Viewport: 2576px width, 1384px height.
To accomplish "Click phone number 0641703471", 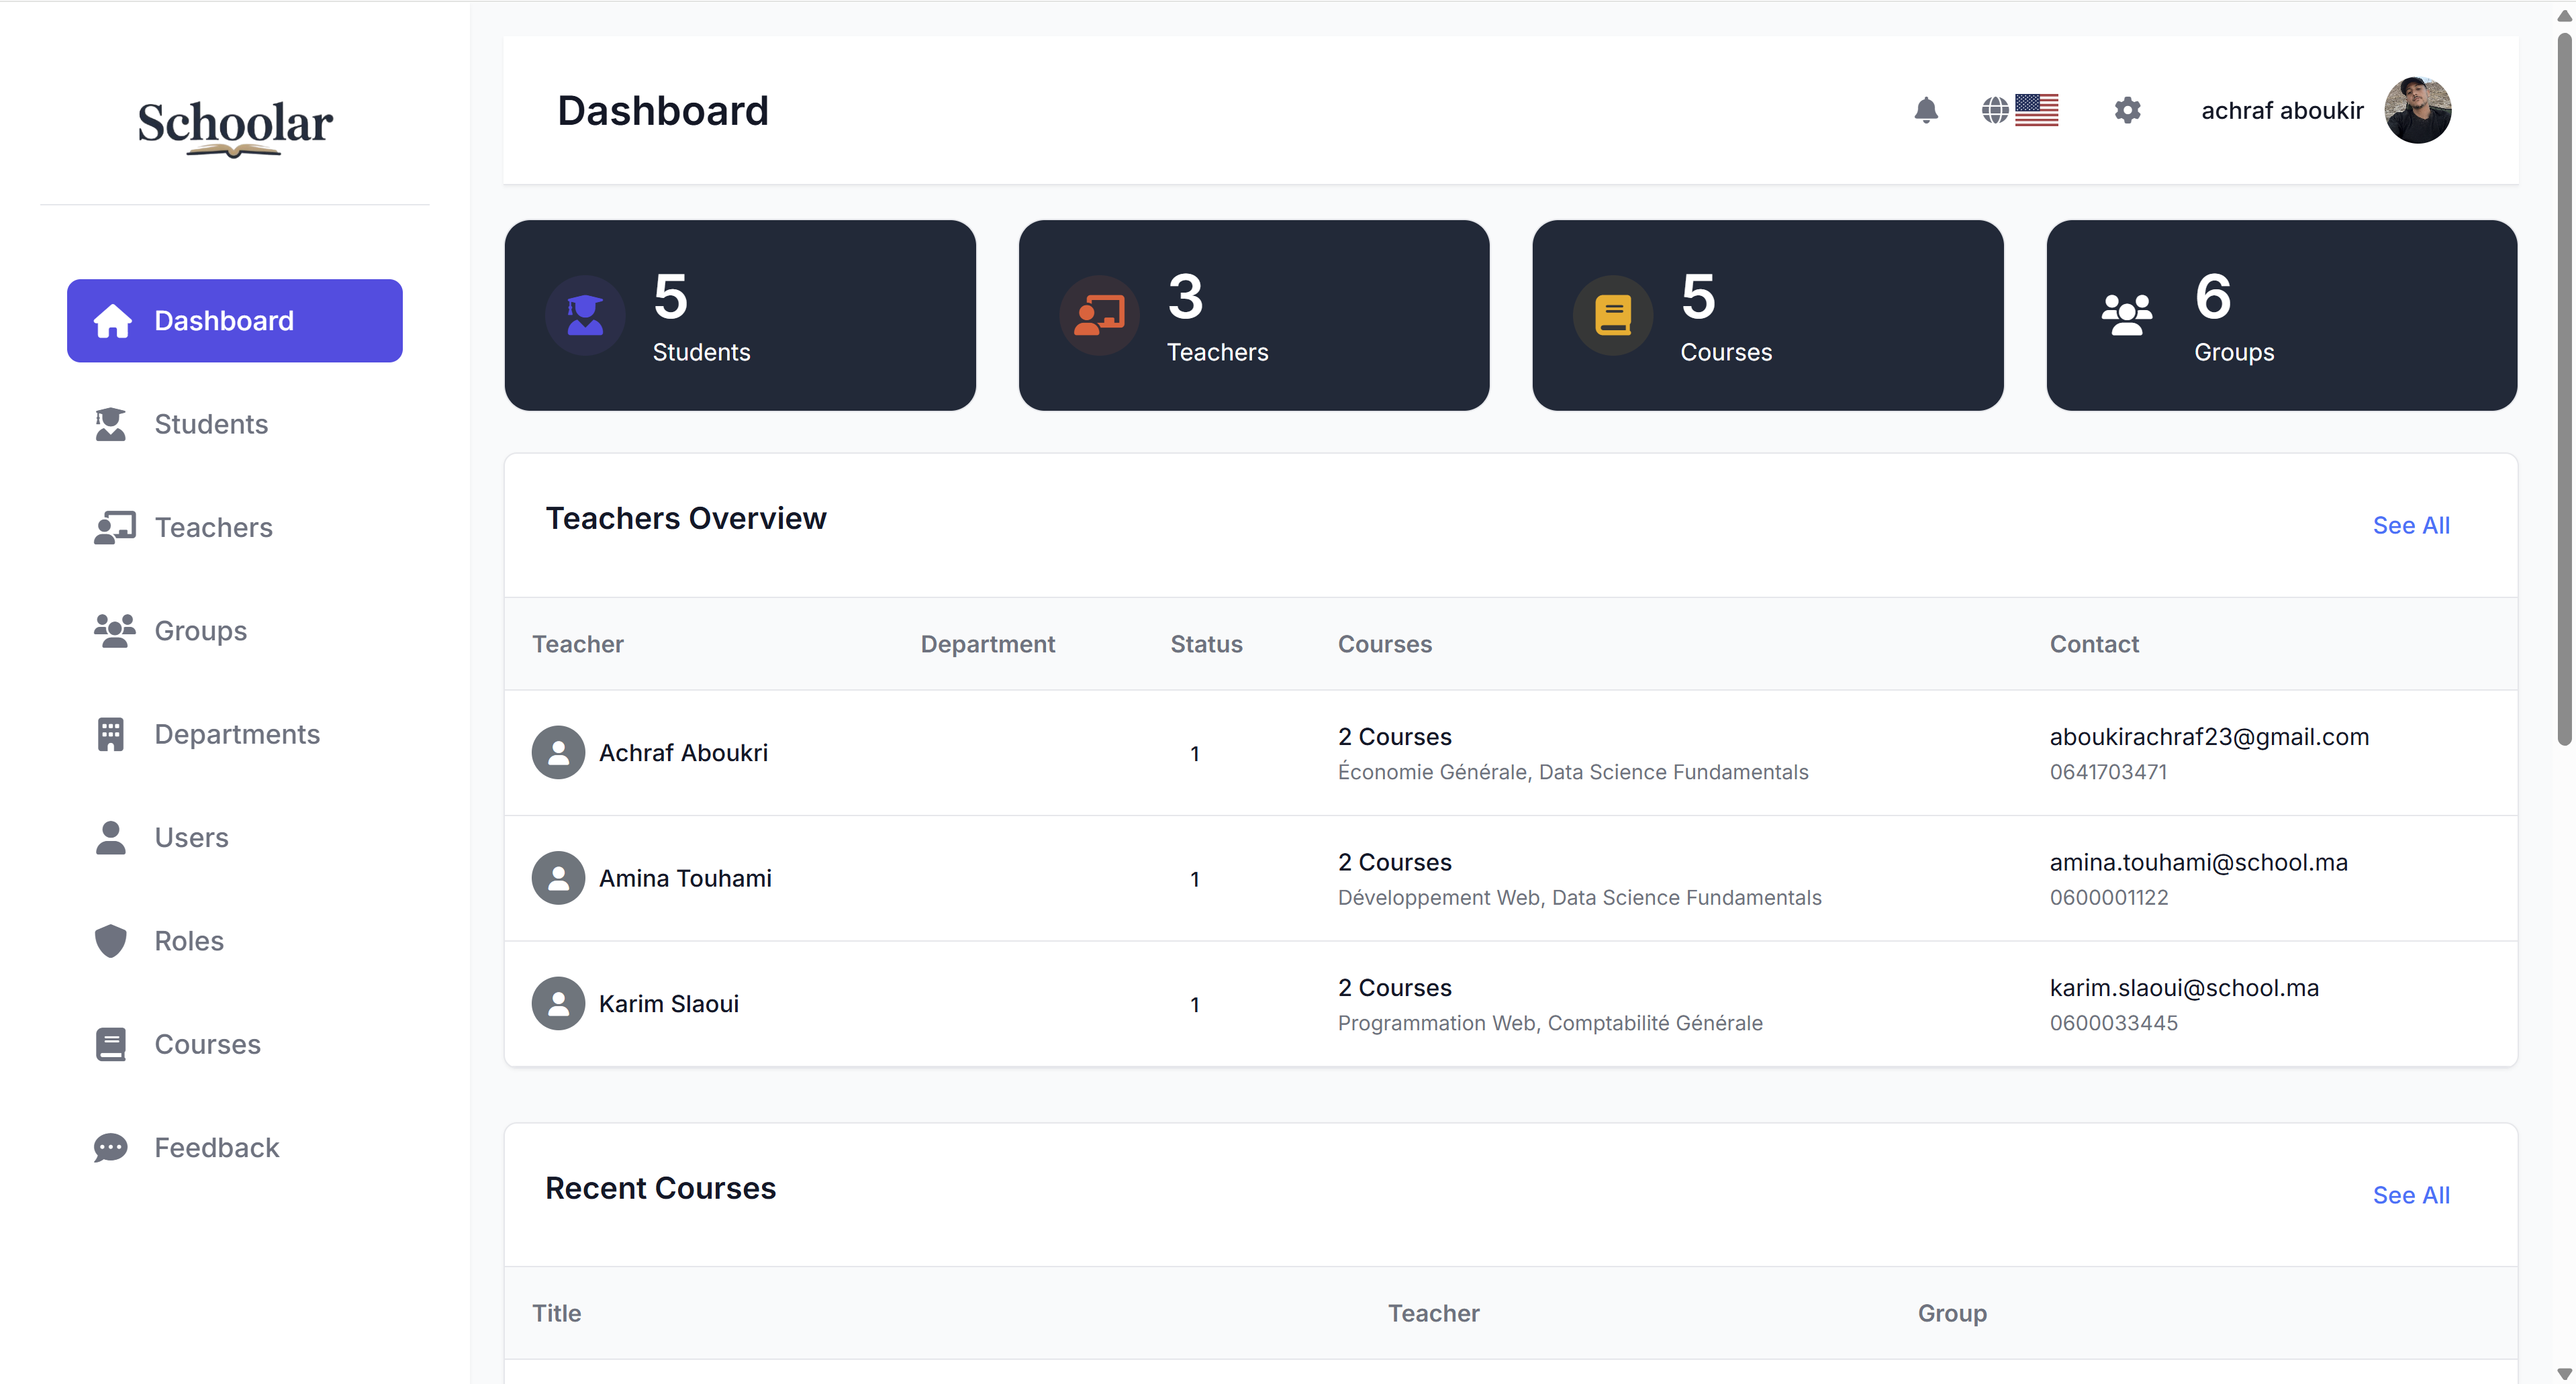I will 2108,772.
